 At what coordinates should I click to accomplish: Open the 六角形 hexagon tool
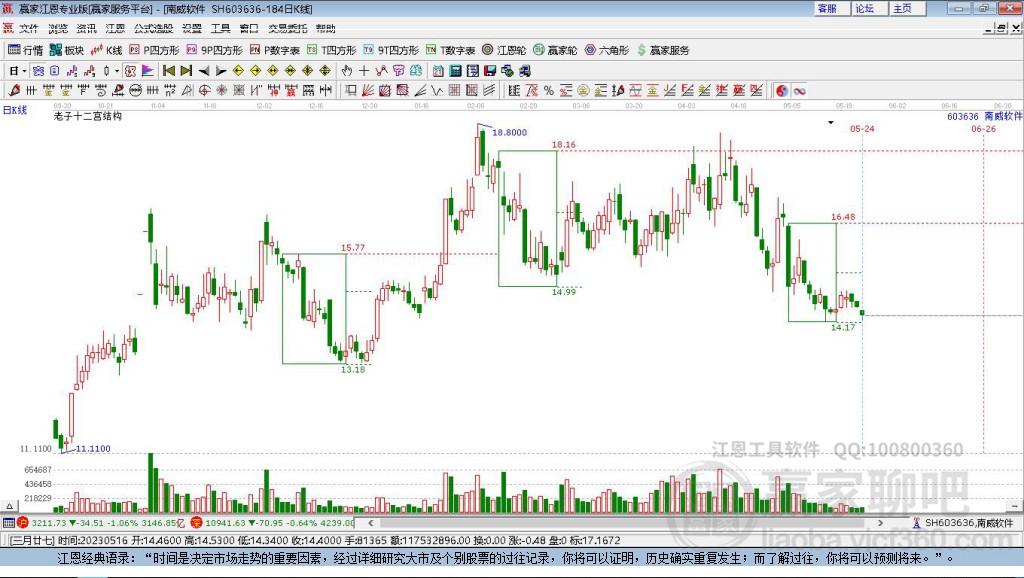[607, 50]
